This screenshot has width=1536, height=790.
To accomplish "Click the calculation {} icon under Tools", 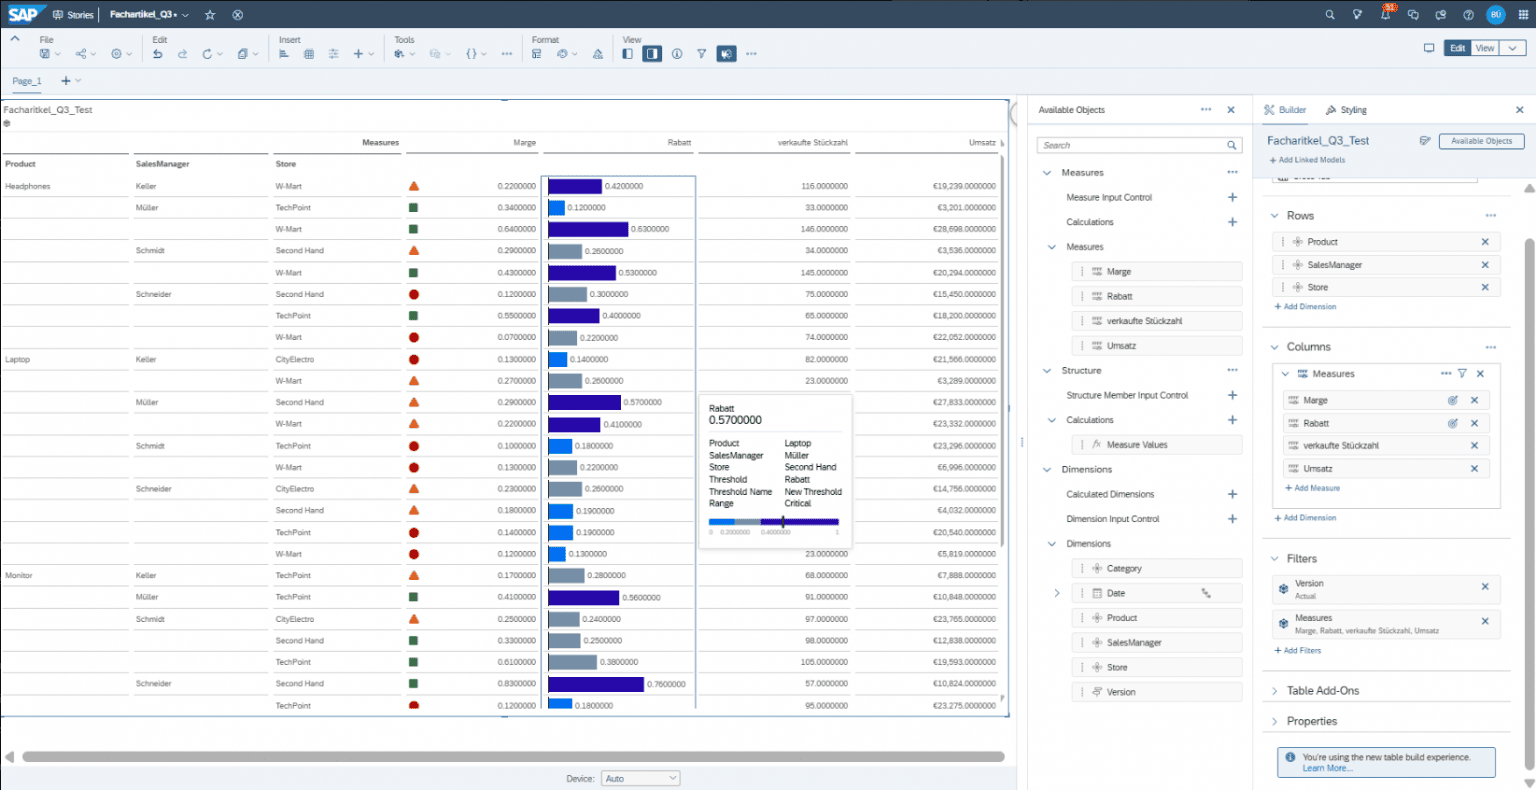I will (x=470, y=53).
